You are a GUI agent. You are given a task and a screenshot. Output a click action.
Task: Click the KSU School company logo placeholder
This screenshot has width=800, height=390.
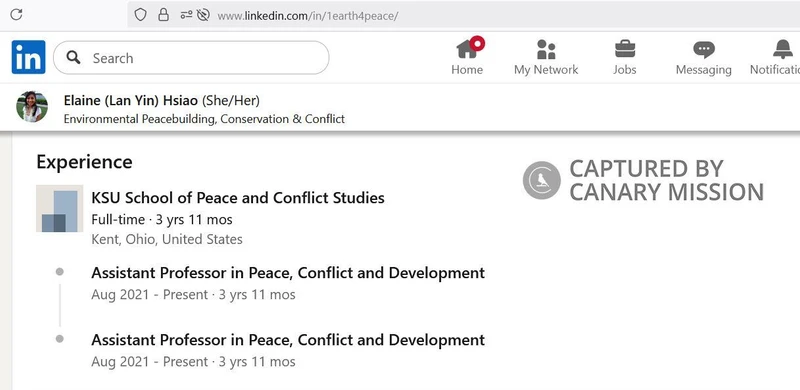(60, 208)
